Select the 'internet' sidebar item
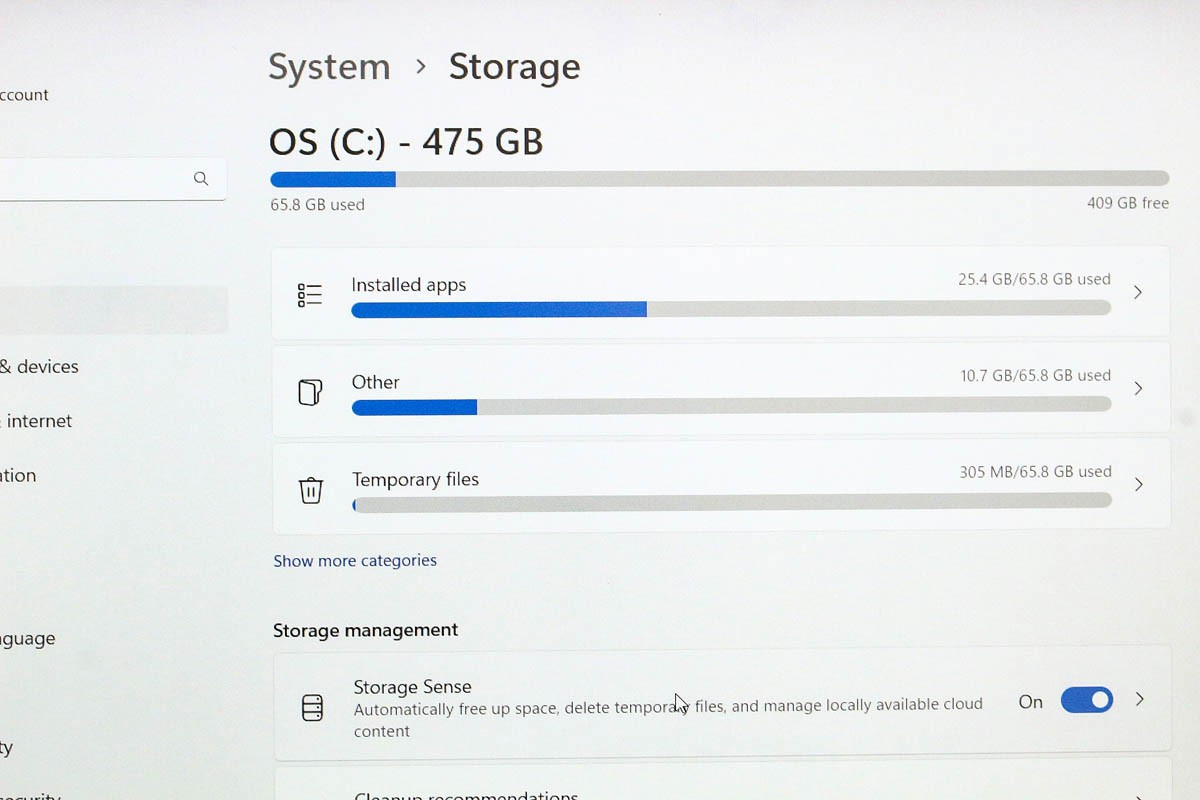 [x=38, y=421]
